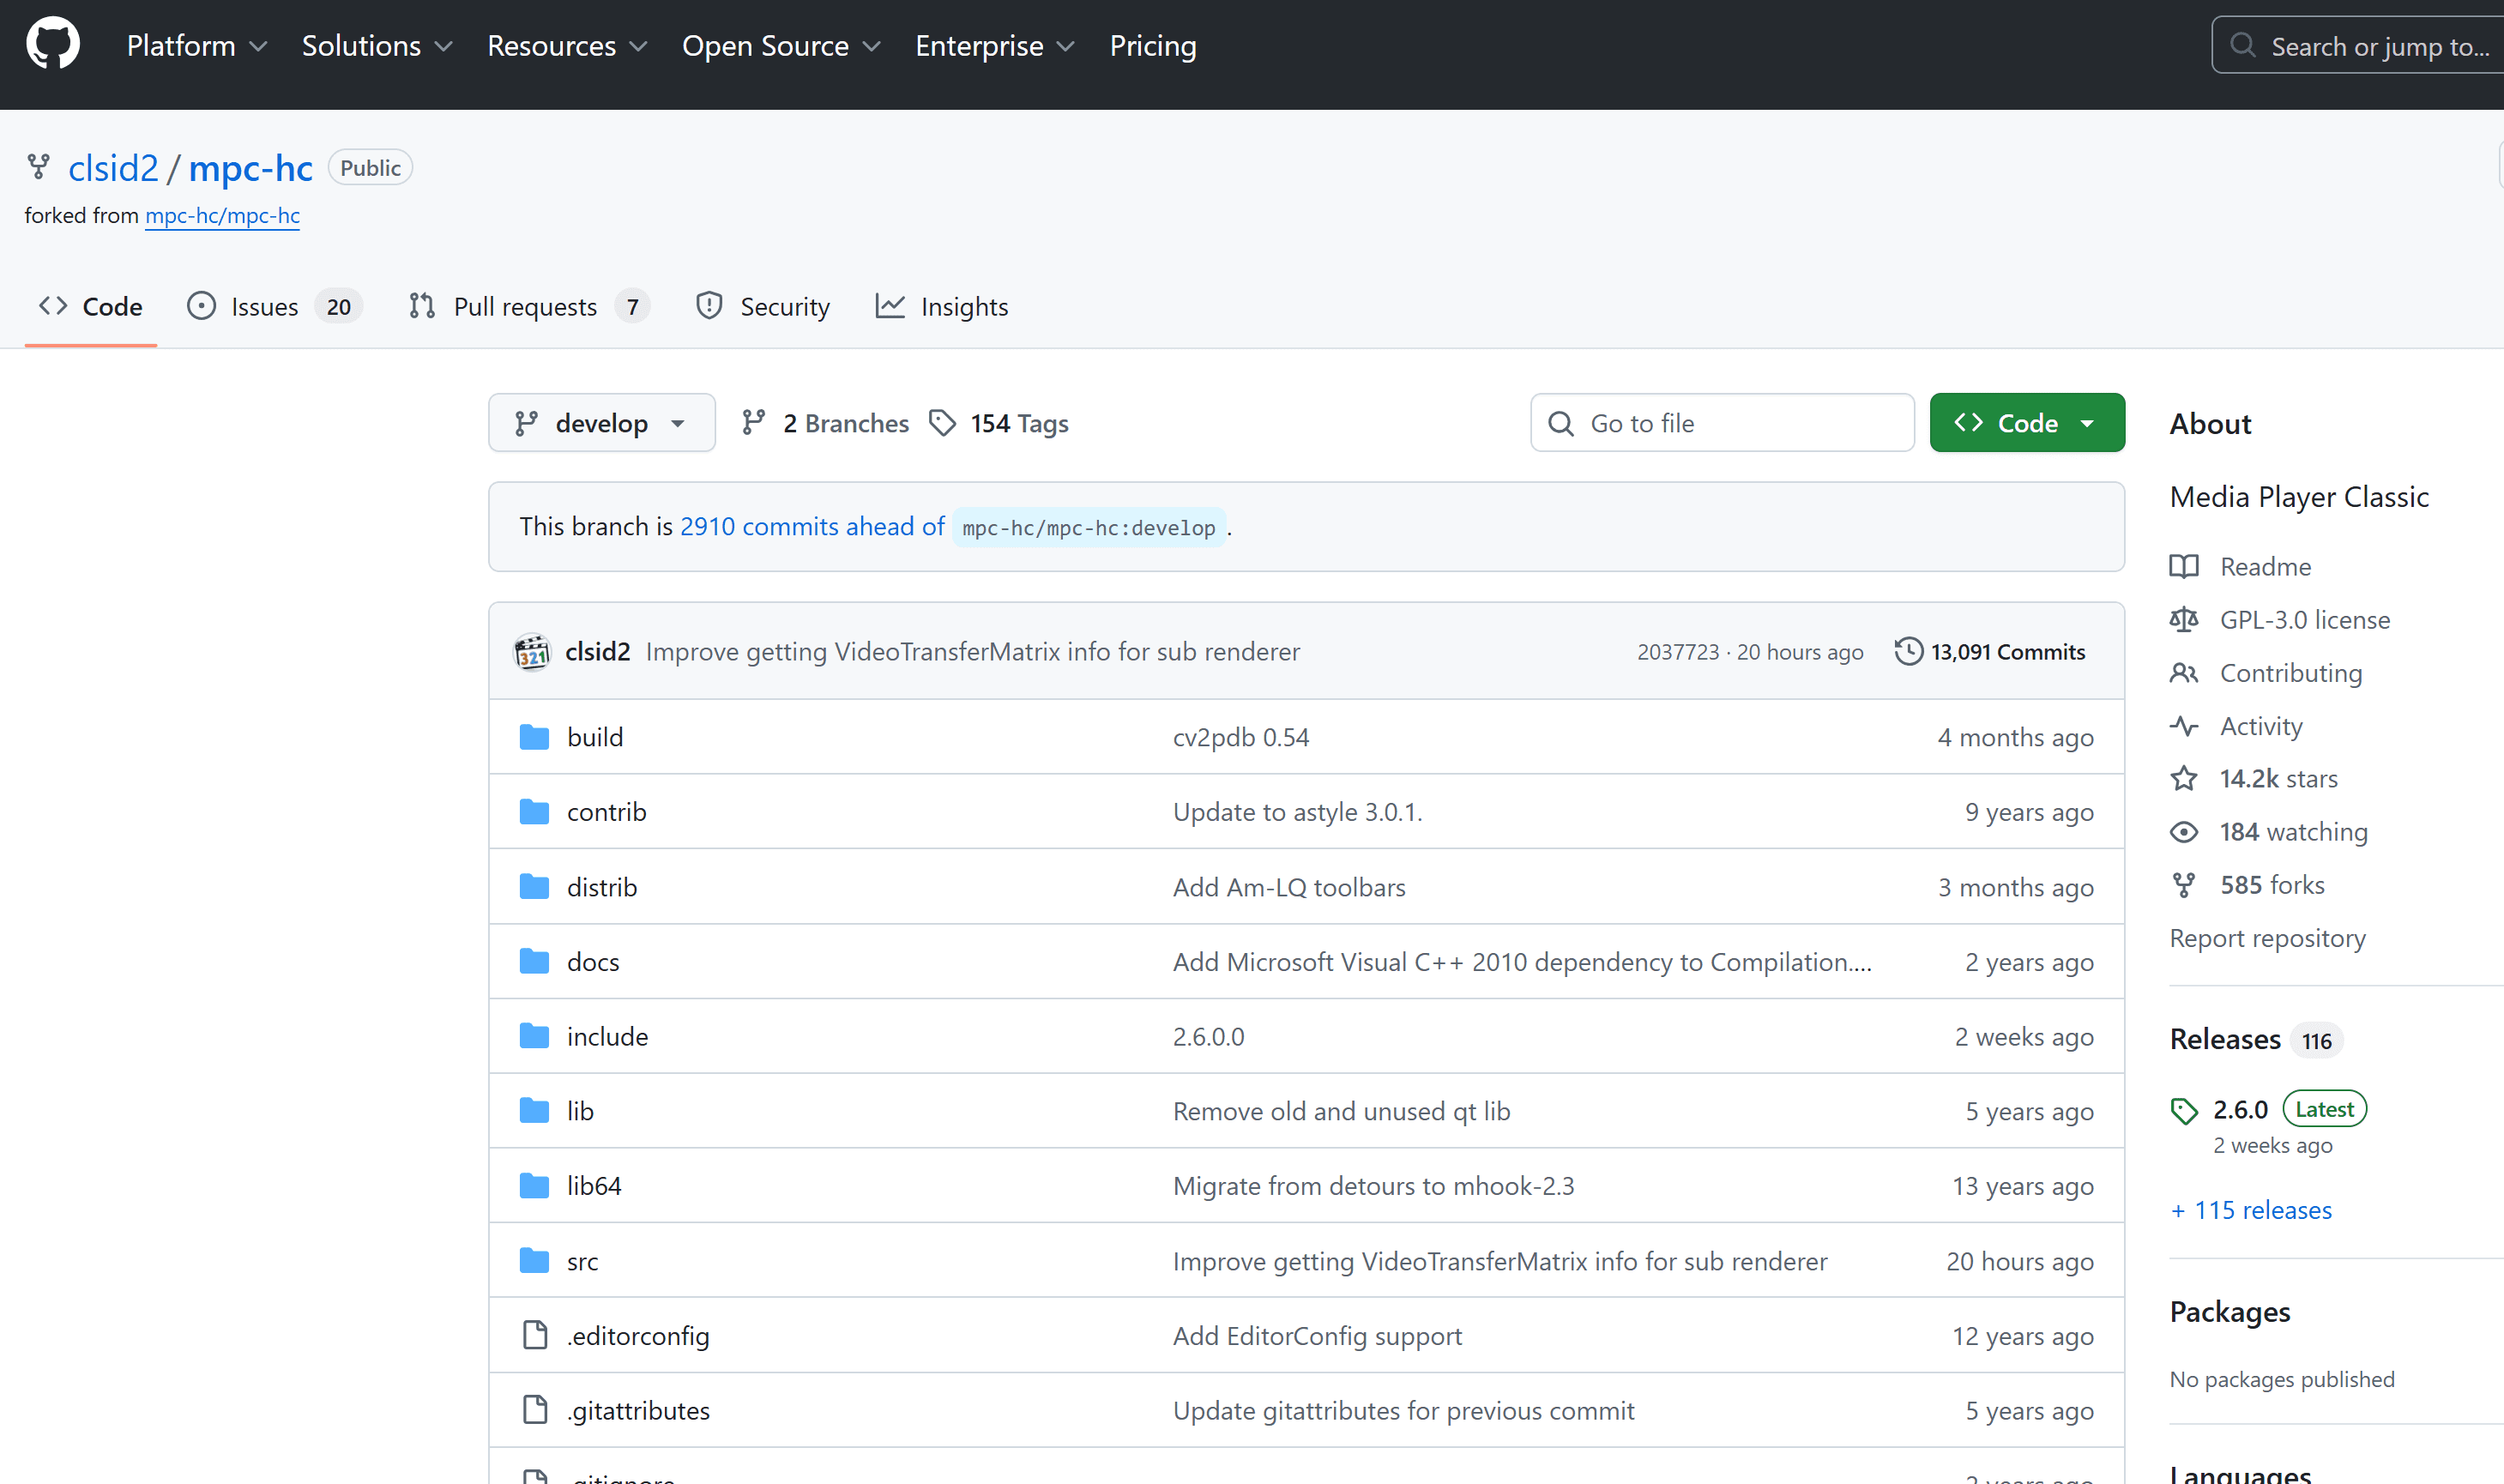Open the develop branch selector dropdown
The height and width of the screenshot is (1484, 2504).
tap(601, 423)
